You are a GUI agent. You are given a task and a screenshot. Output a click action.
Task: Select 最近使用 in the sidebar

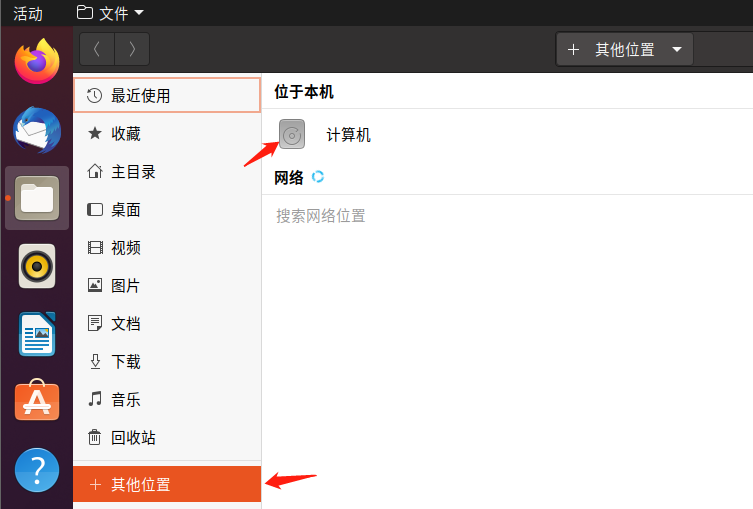pos(167,96)
